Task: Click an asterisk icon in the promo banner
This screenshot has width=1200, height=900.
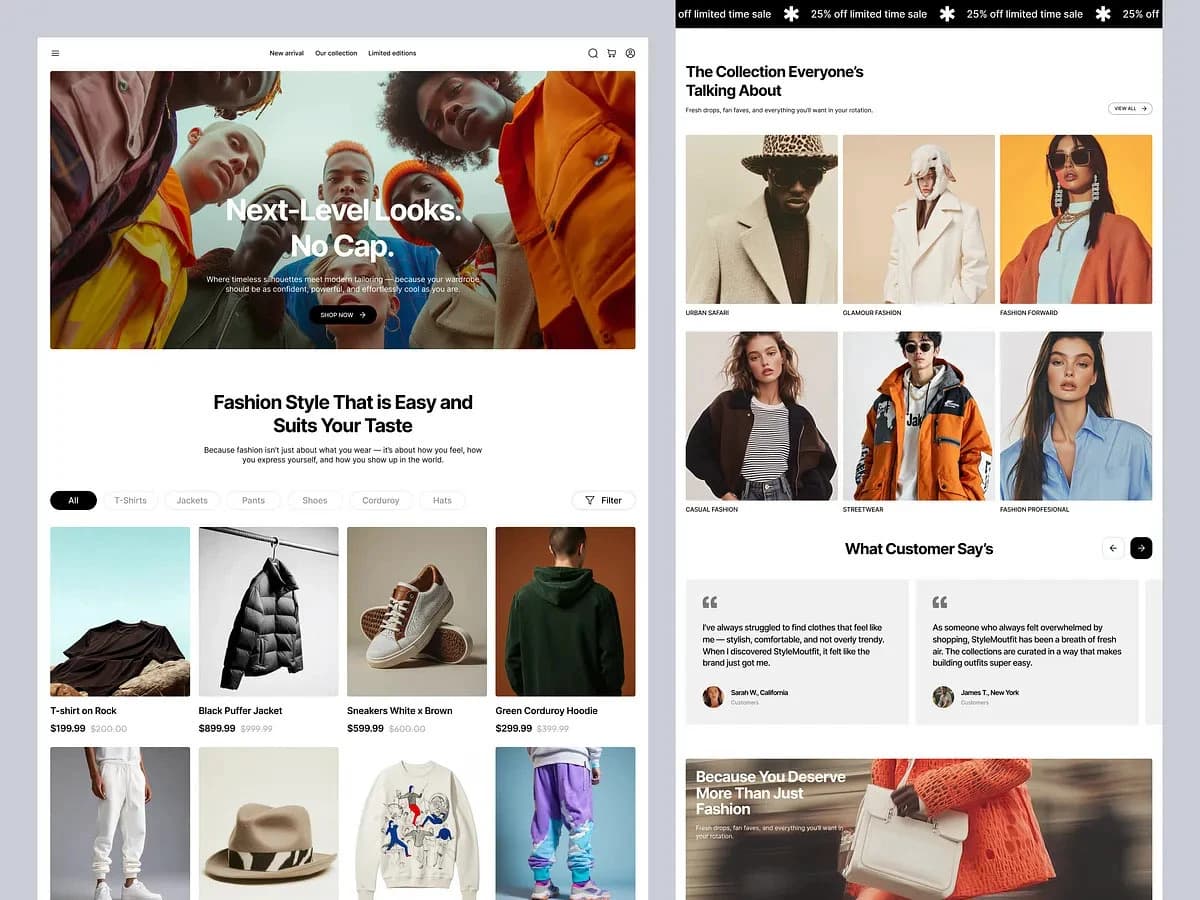Action: pyautogui.click(x=947, y=14)
